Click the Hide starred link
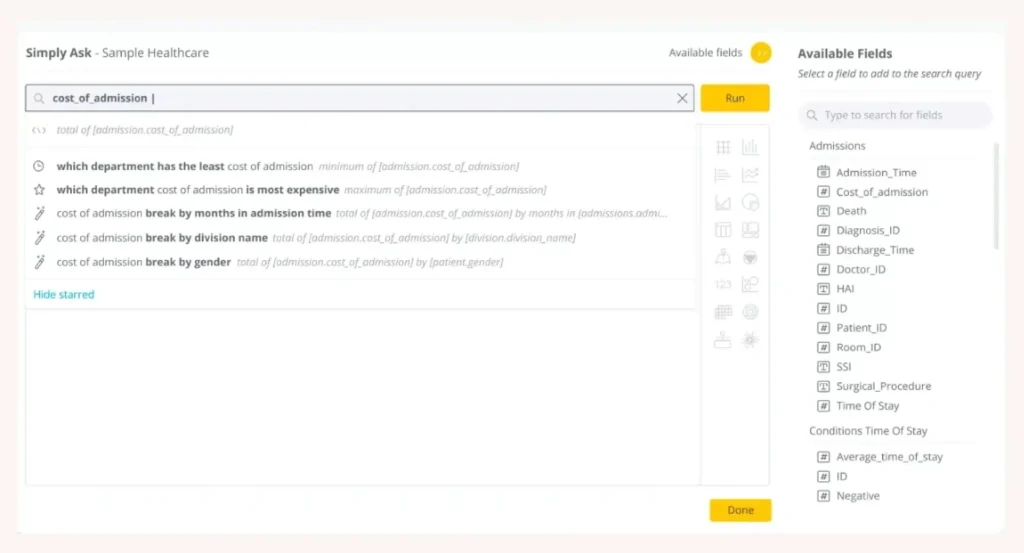The image size is (1024, 553). [64, 294]
